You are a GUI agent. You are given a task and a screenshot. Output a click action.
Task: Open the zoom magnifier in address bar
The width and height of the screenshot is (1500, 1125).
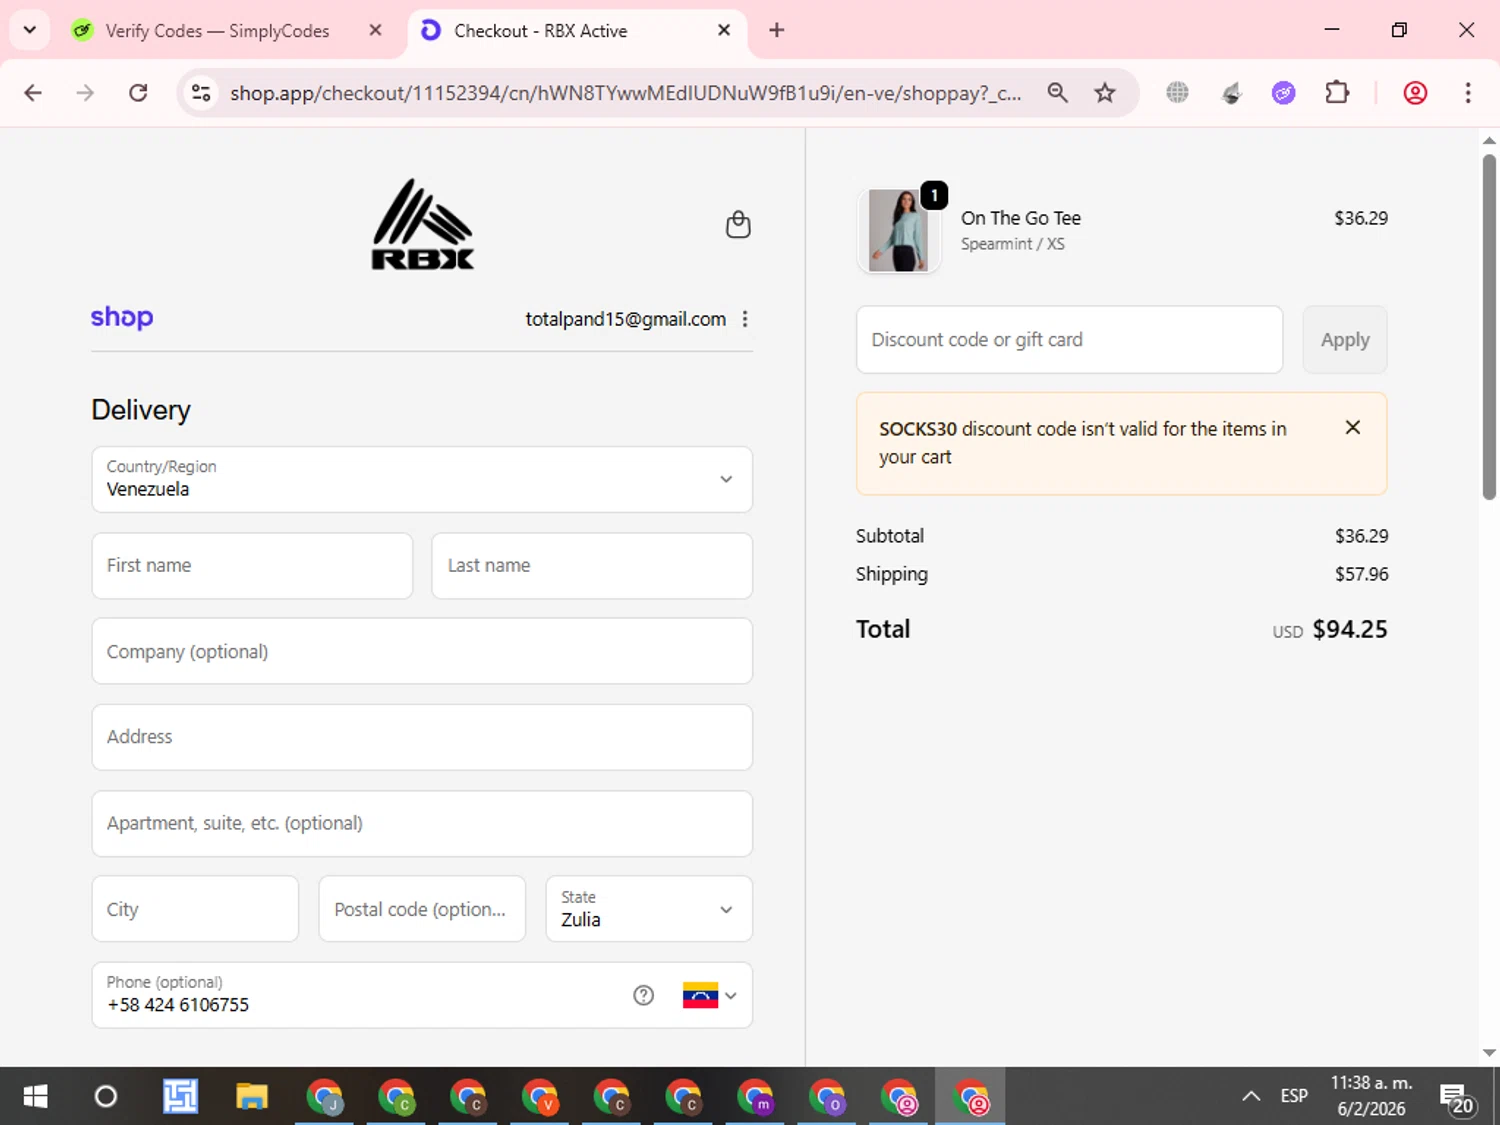[x=1057, y=93]
